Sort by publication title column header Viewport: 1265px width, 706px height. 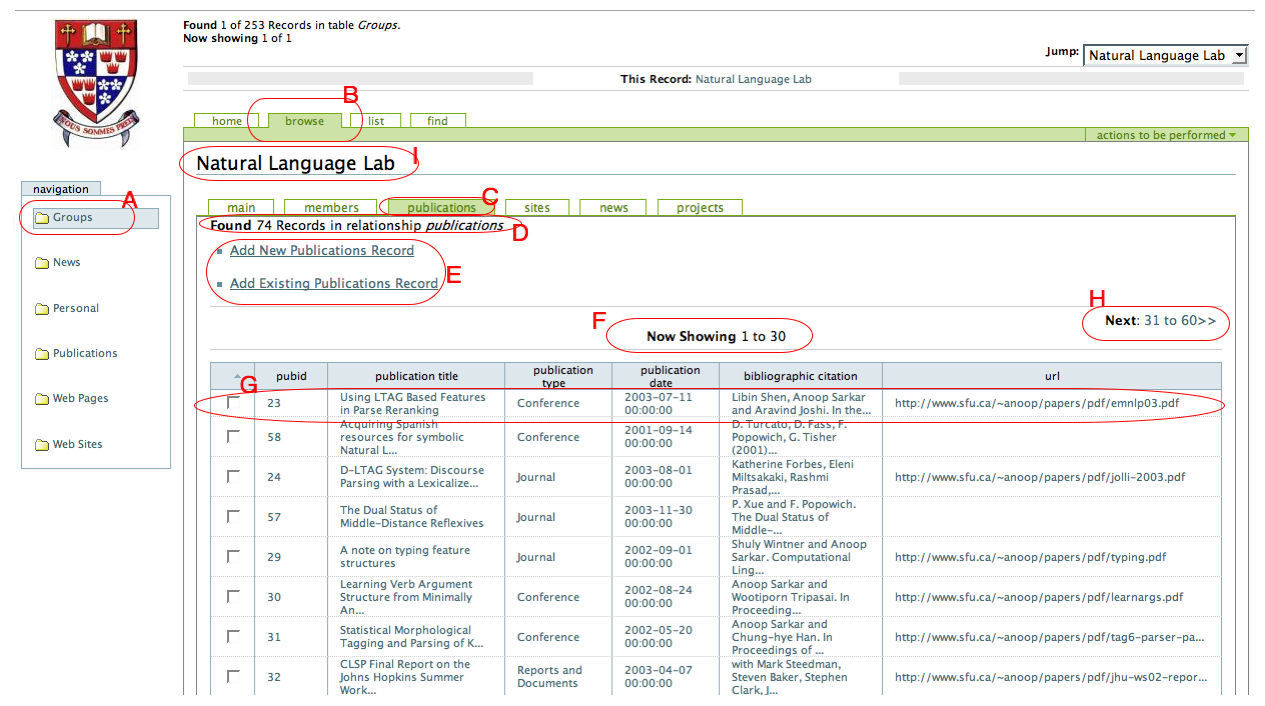tap(416, 376)
